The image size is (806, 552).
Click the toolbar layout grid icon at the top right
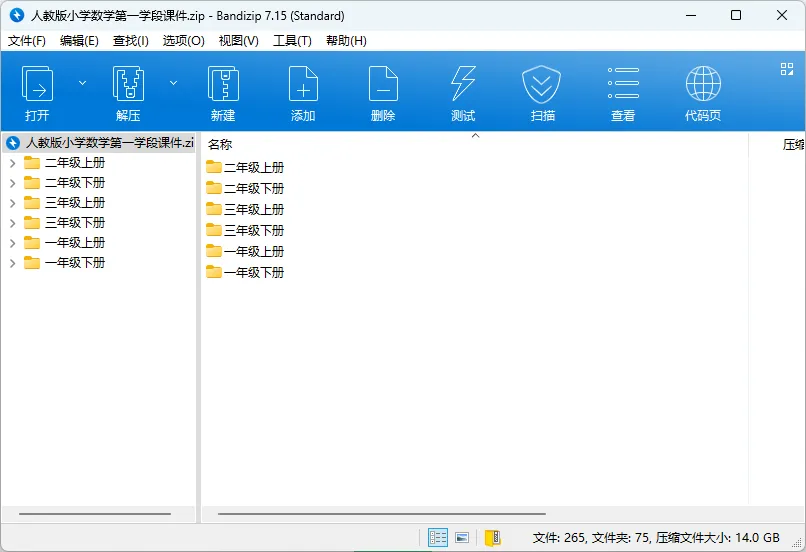786,69
